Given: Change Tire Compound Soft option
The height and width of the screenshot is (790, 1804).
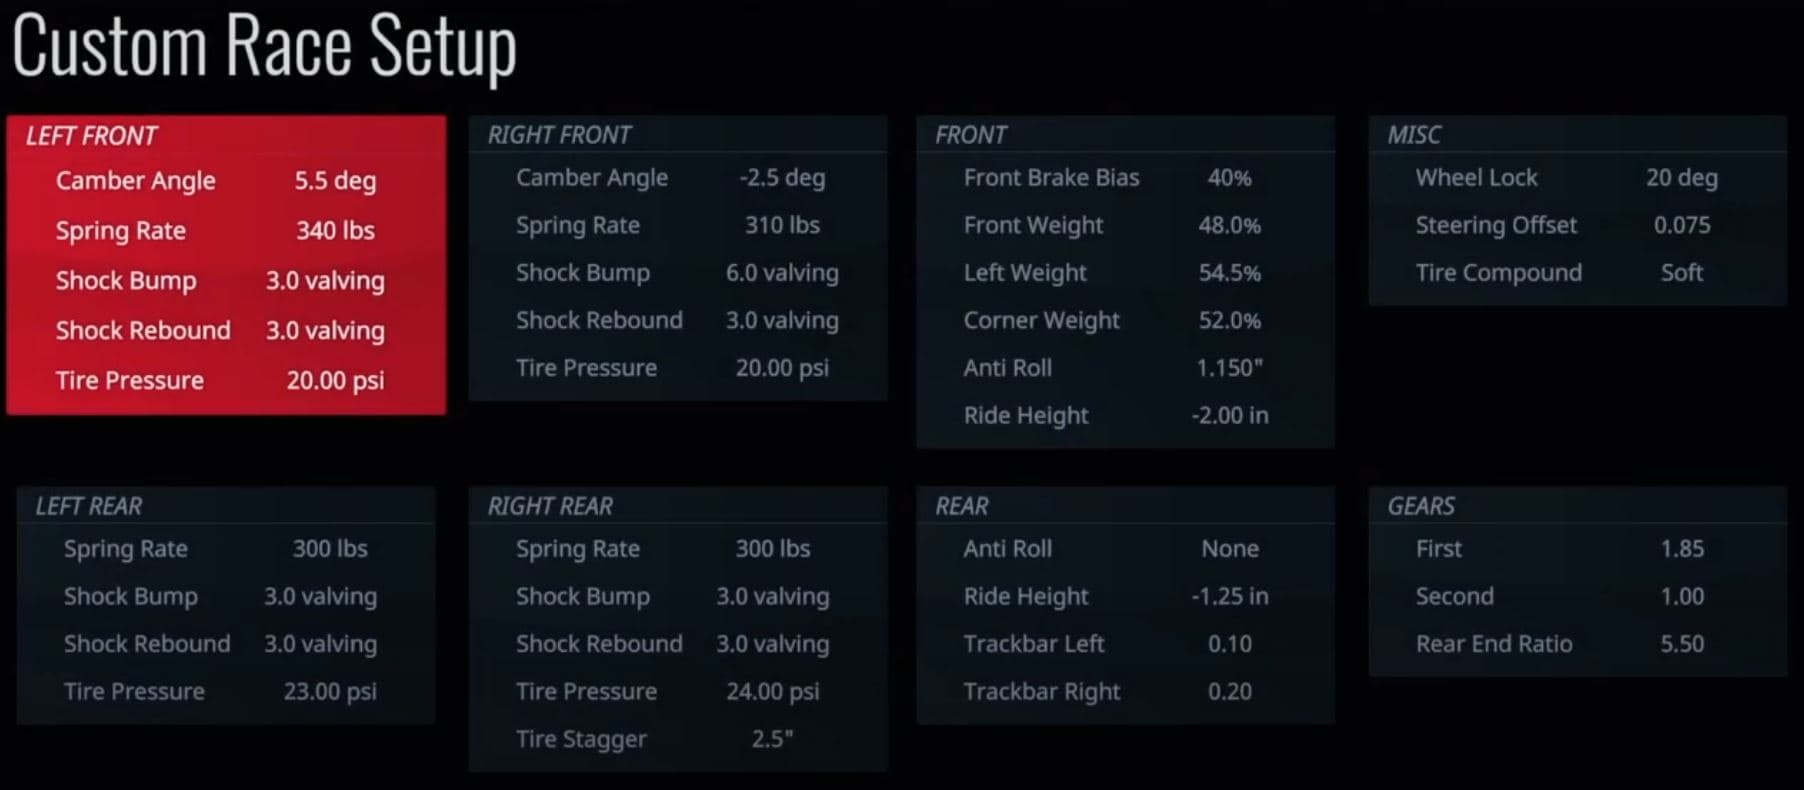Looking at the screenshot, I should point(1681,273).
